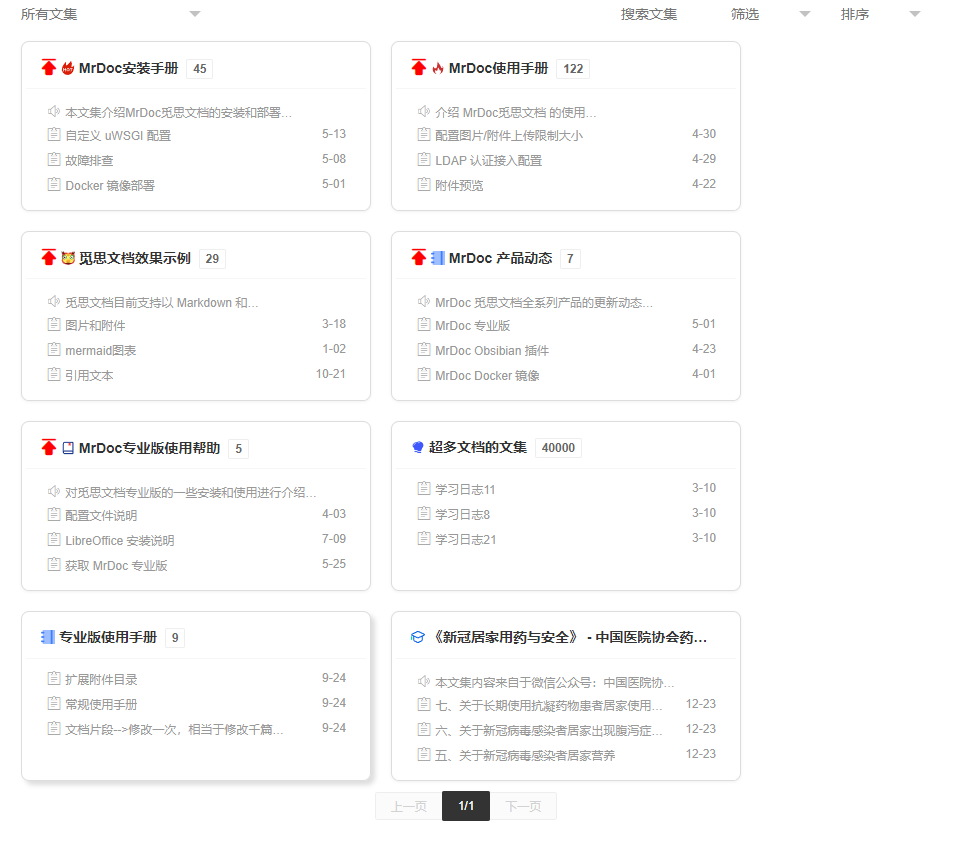The image size is (956, 844).
Task: Open document 五、关于新冠病毒感染者居家营养
Action: pyautogui.click(x=525, y=756)
